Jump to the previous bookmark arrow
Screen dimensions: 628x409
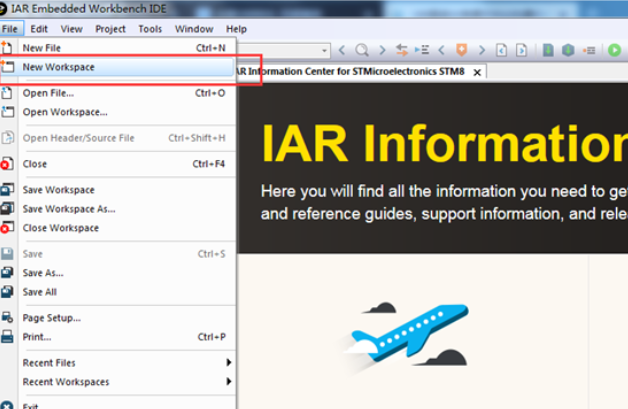pyautogui.click(x=441, y=50)
